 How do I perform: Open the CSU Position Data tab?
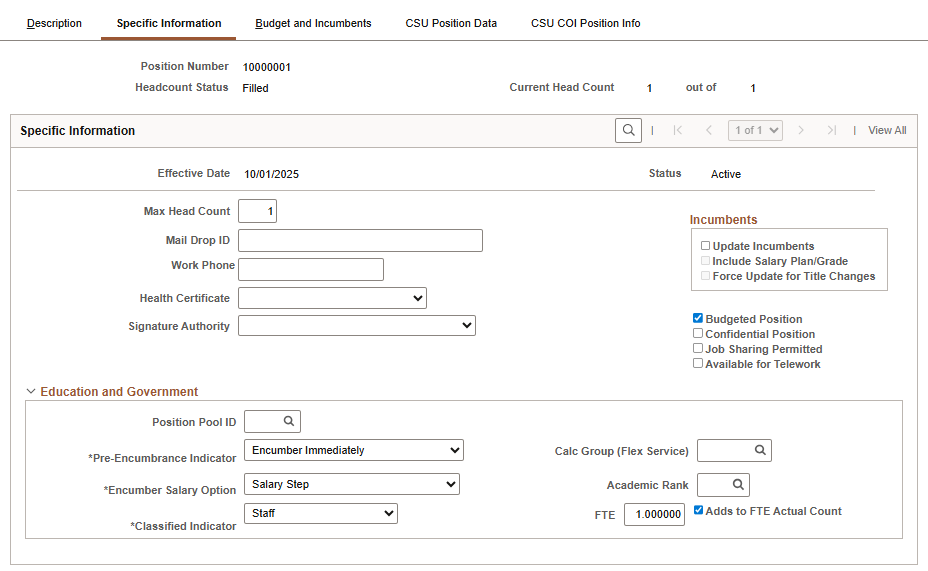(x=451, y=23)
